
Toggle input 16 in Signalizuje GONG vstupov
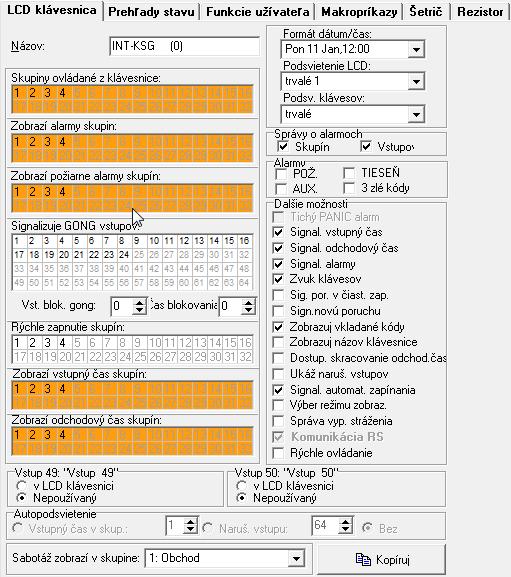(x=244, y=241)
